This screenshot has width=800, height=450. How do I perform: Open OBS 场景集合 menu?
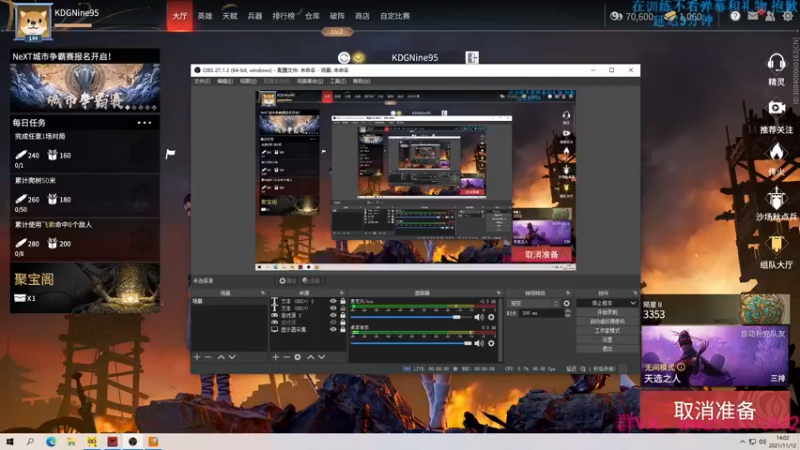tap(310, 81)
